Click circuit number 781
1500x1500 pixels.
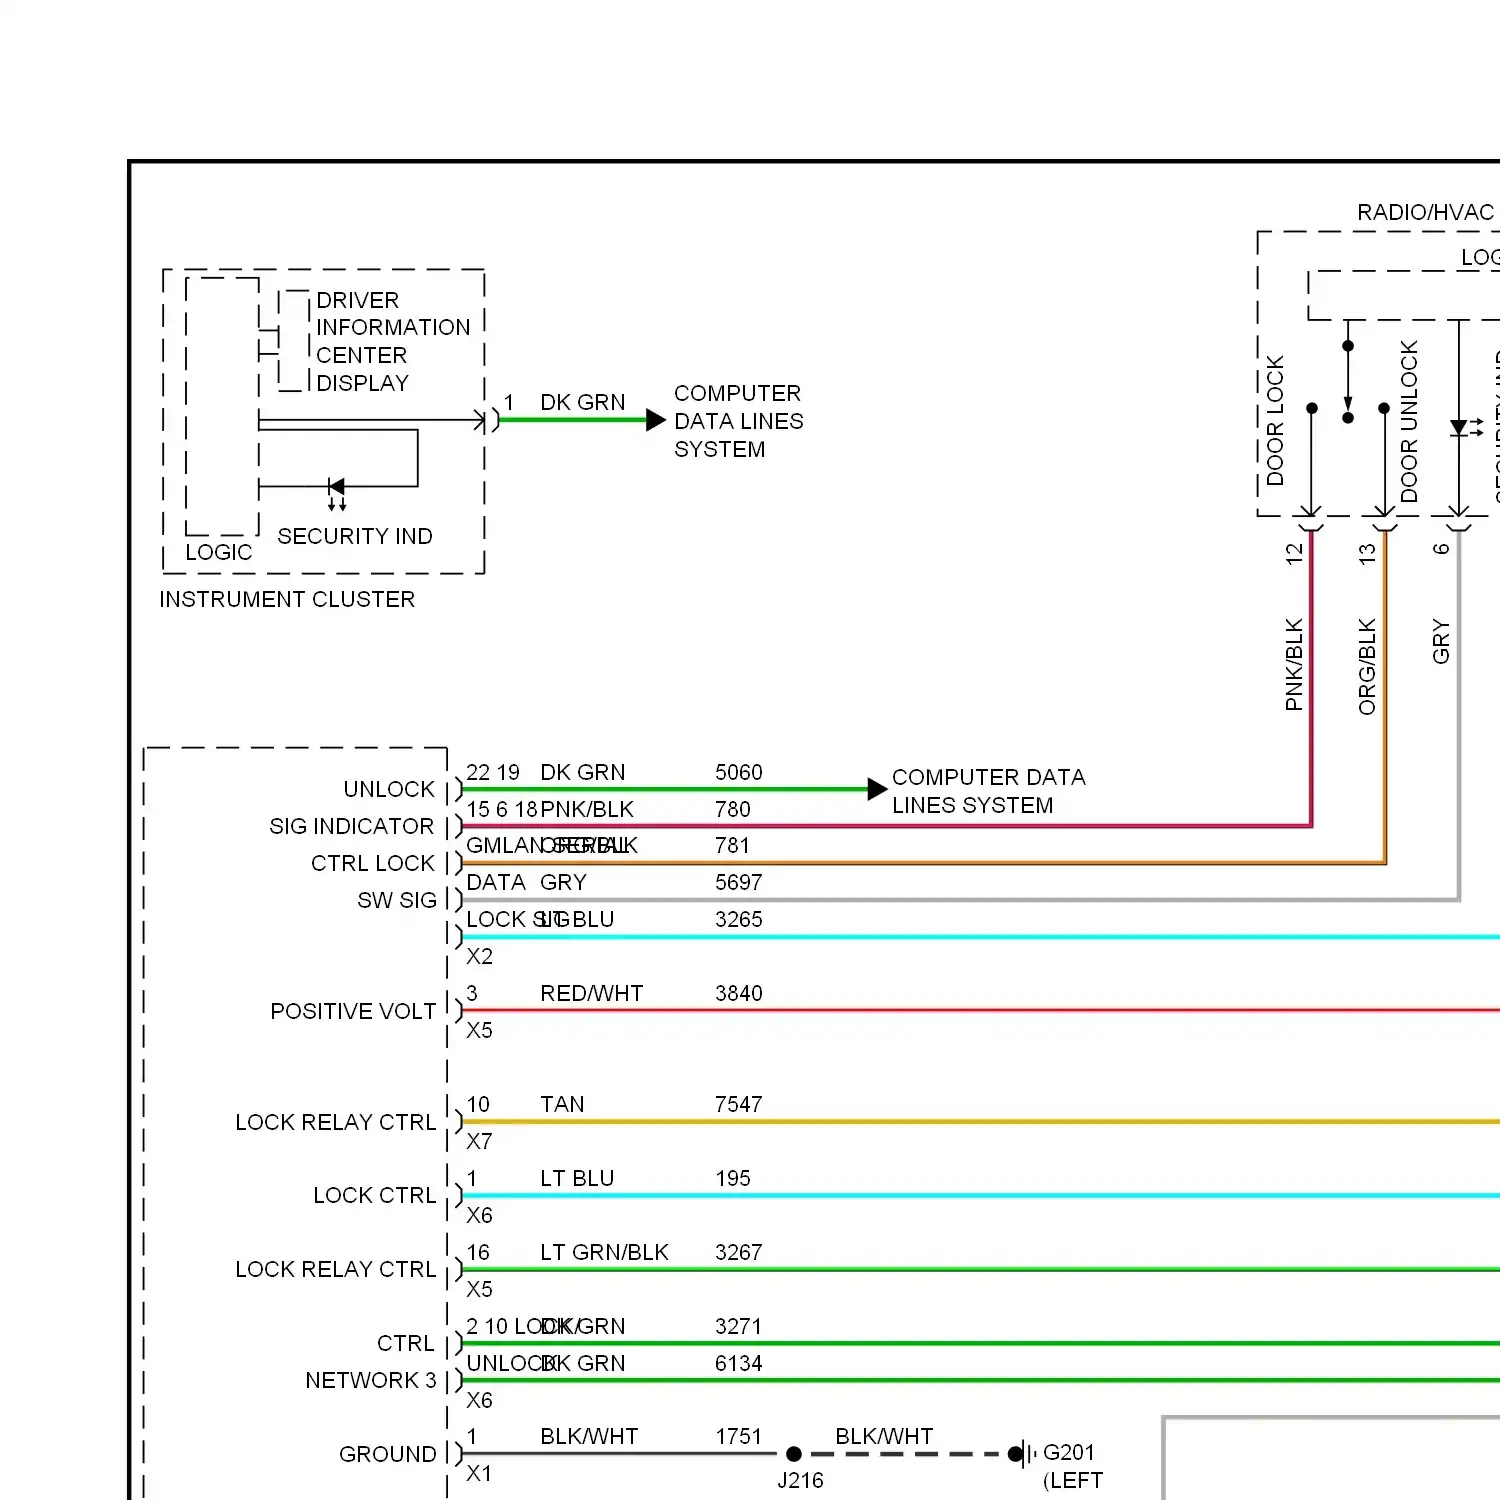click(733, 845)
